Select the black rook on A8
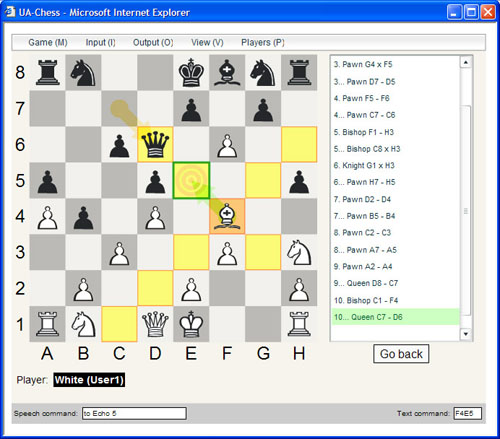500x439 pixels. 47,73
